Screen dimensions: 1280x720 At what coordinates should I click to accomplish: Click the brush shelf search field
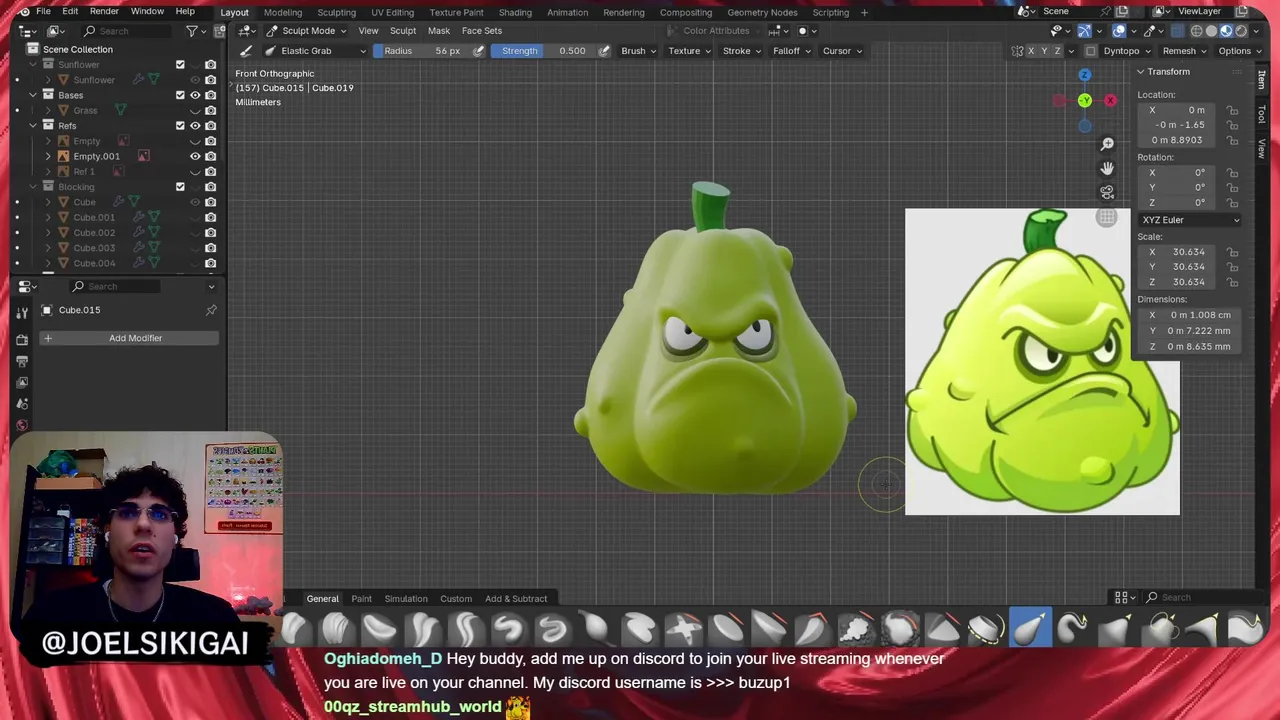[x=1205, y=598]
